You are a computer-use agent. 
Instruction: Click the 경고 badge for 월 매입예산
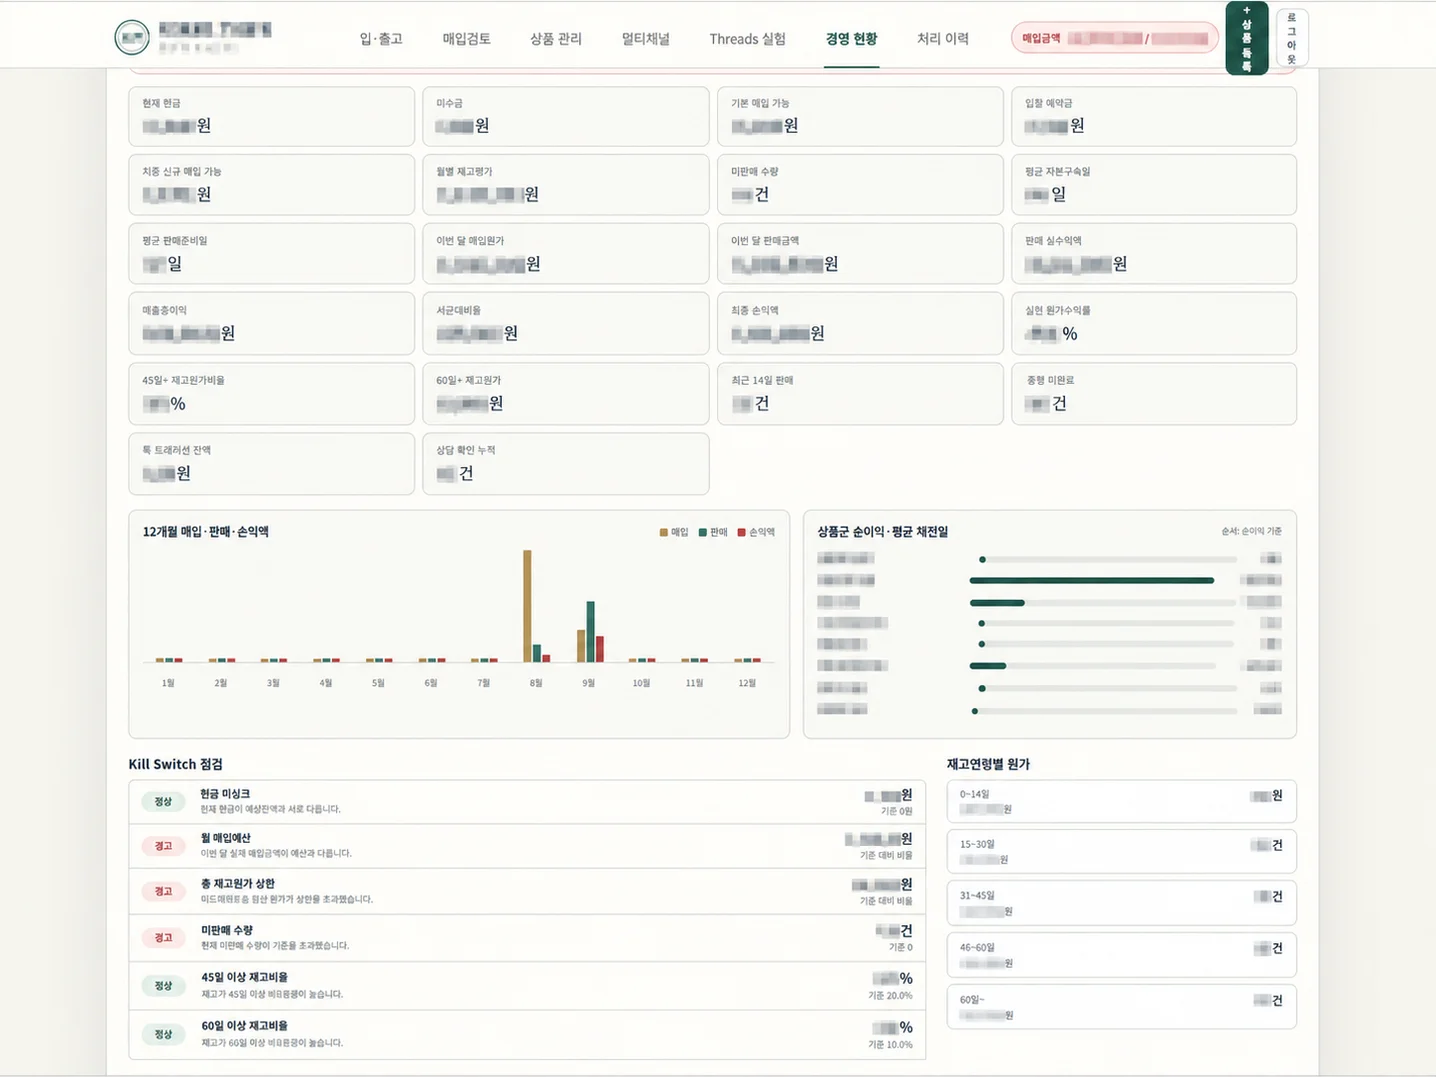click(163, 846)
